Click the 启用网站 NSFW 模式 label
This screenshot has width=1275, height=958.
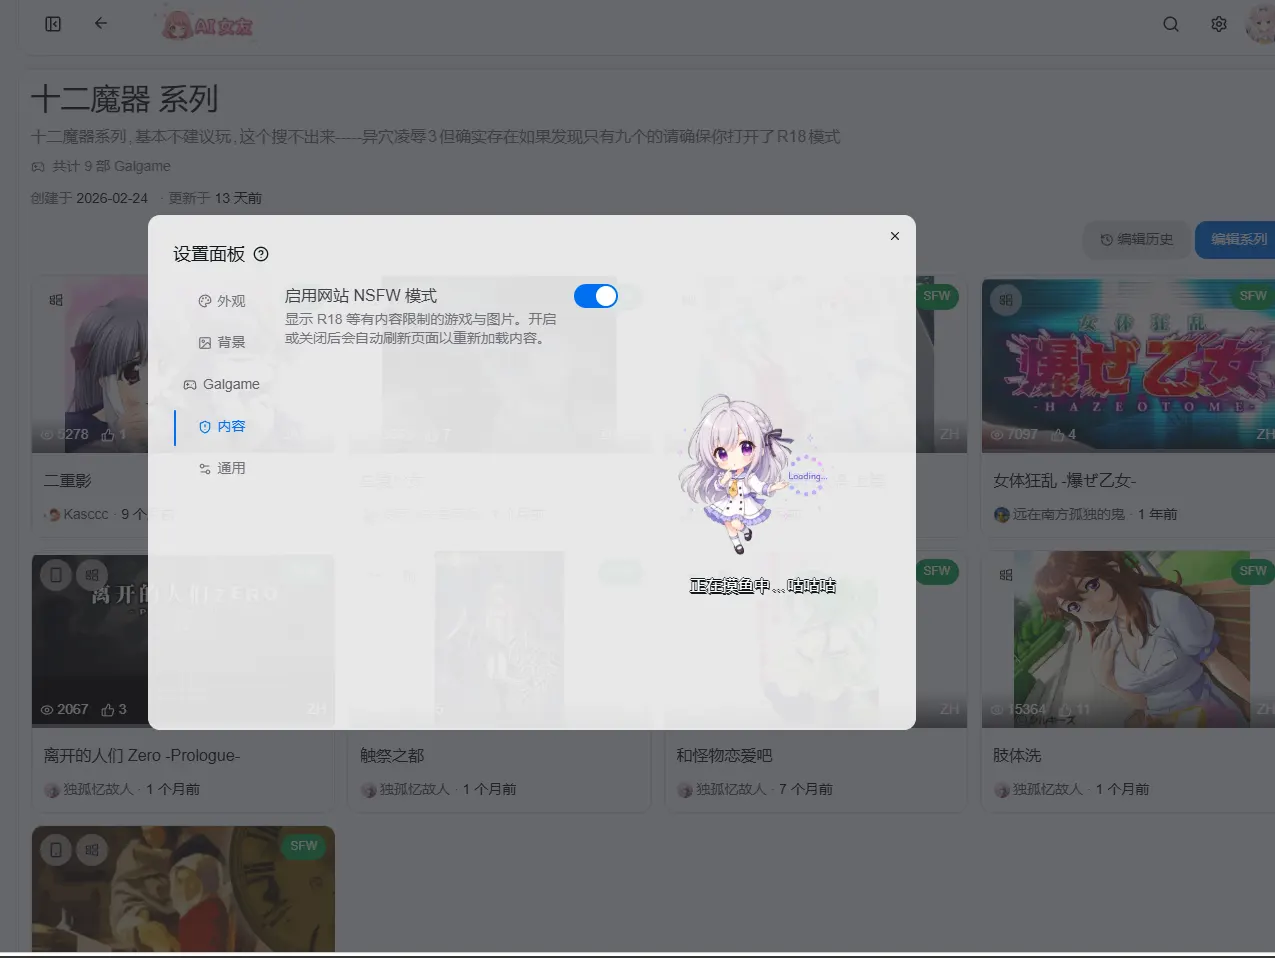(361, 296)
